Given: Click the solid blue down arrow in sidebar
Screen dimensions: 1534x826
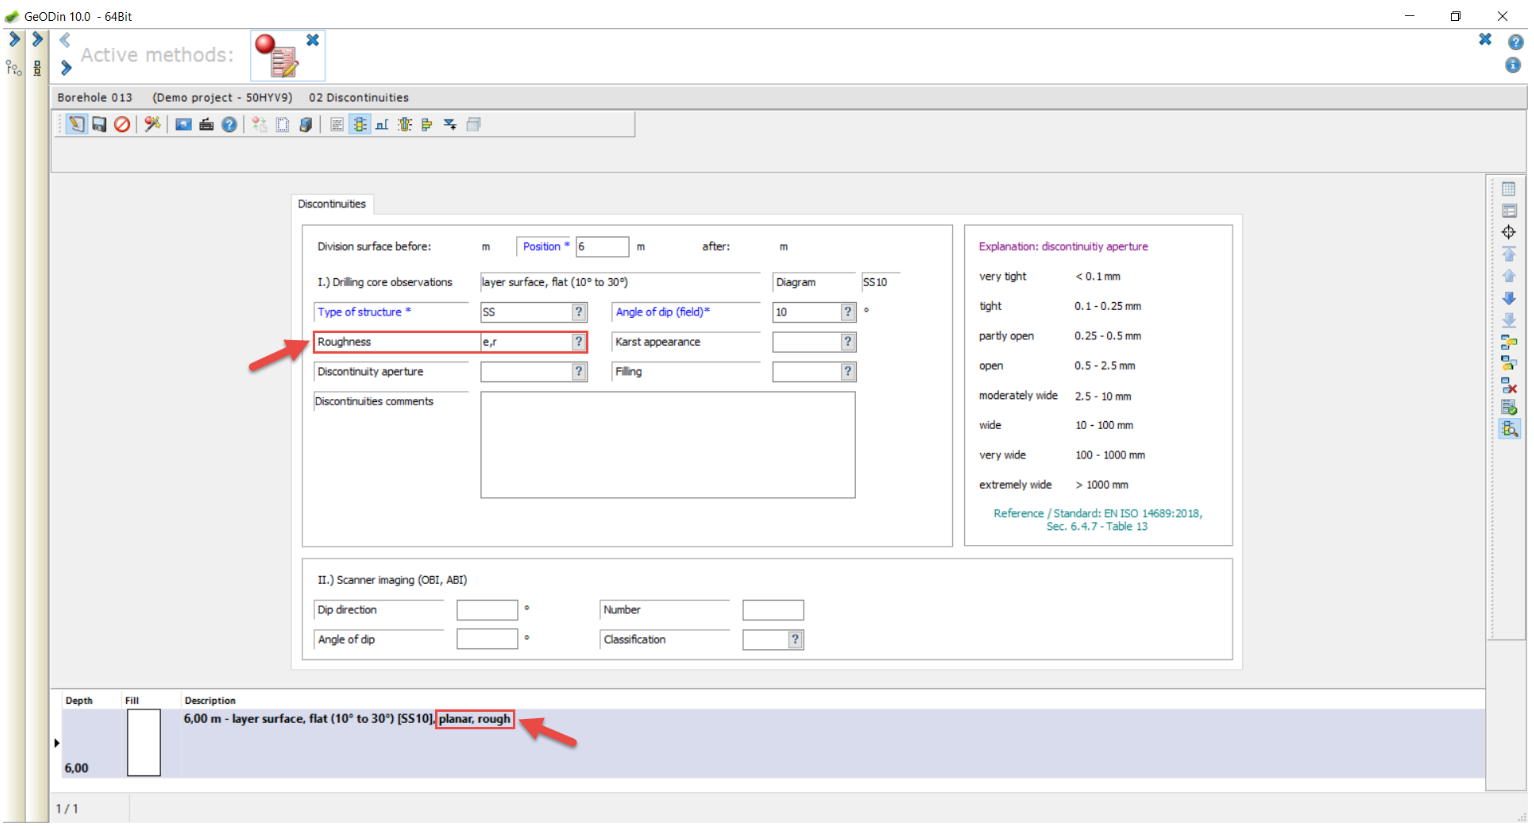Looking at the screenshot, I should pyautogui.click(x=1508, y=298).
